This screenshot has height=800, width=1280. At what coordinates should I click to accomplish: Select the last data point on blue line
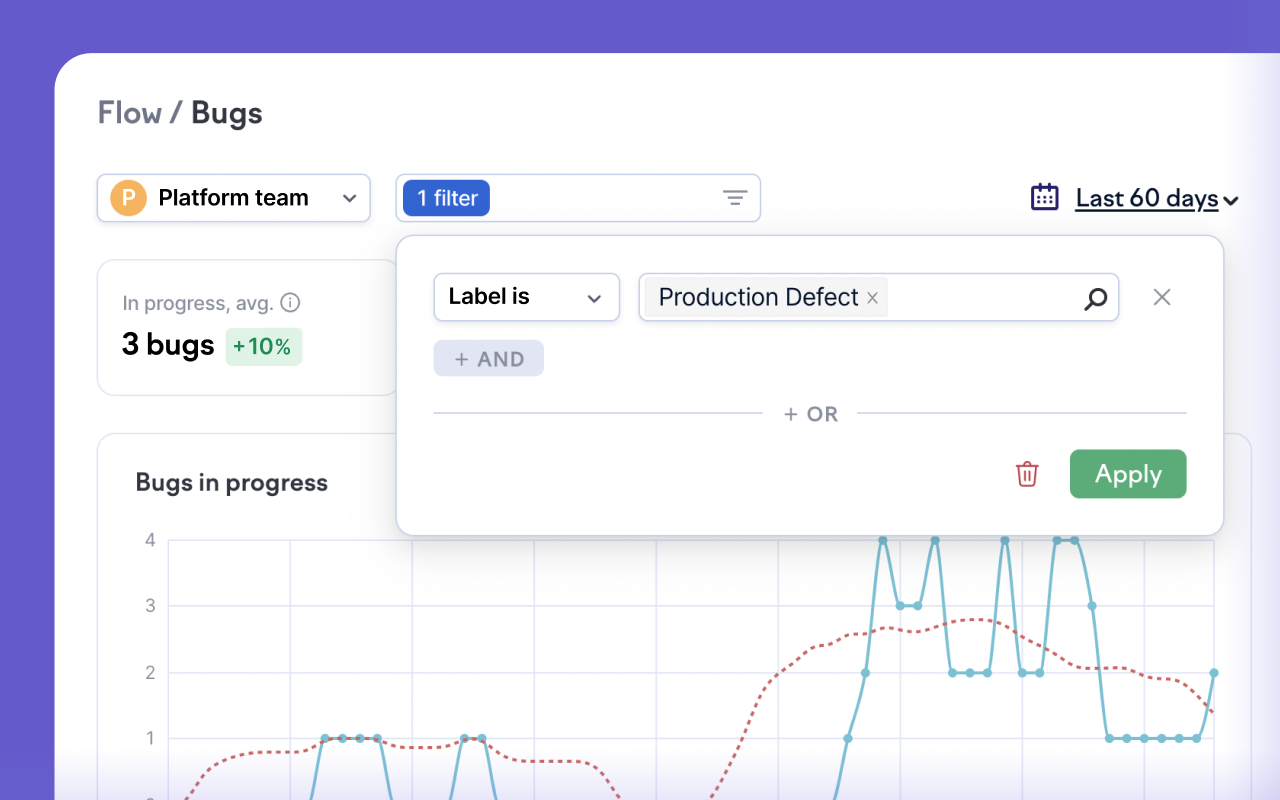(1213, 673)
